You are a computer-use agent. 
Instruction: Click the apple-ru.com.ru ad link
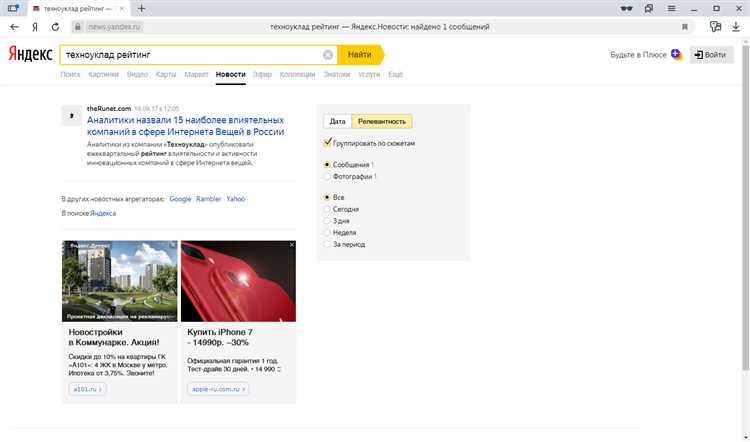pos(218,389)
